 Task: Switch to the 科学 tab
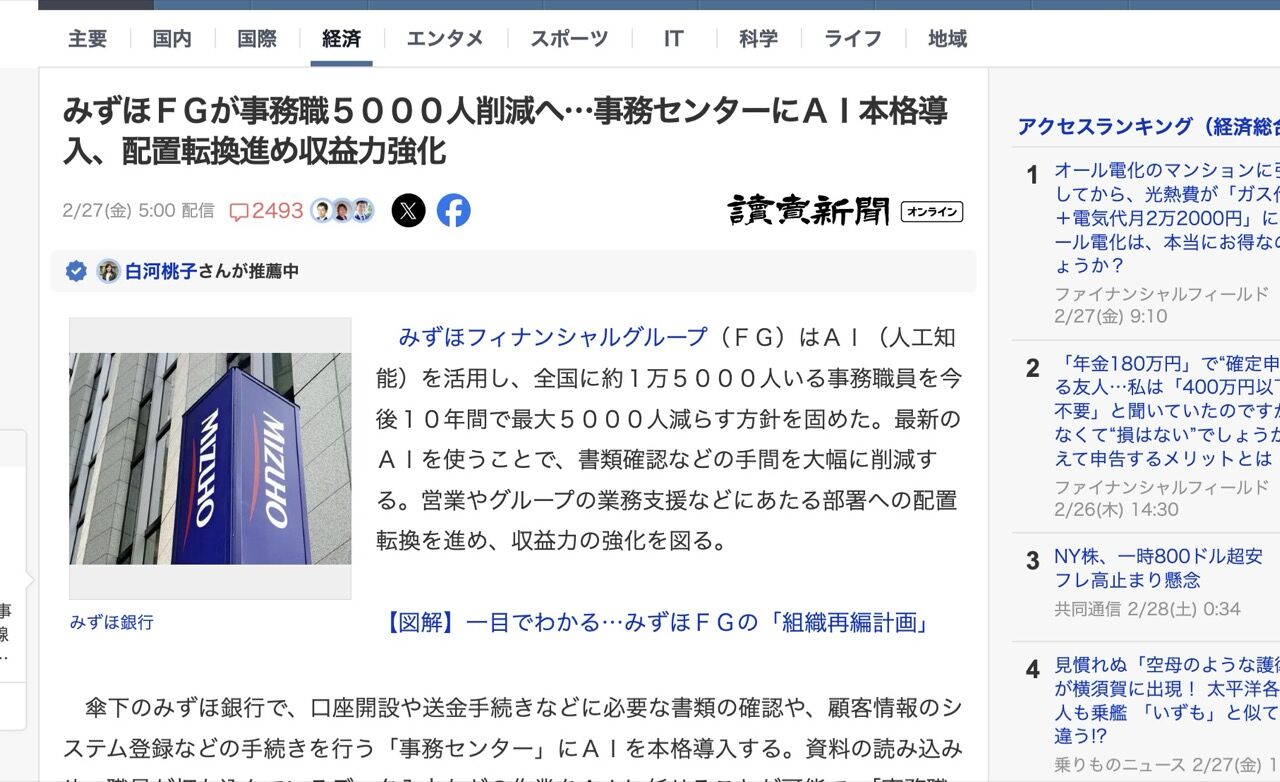758,39
